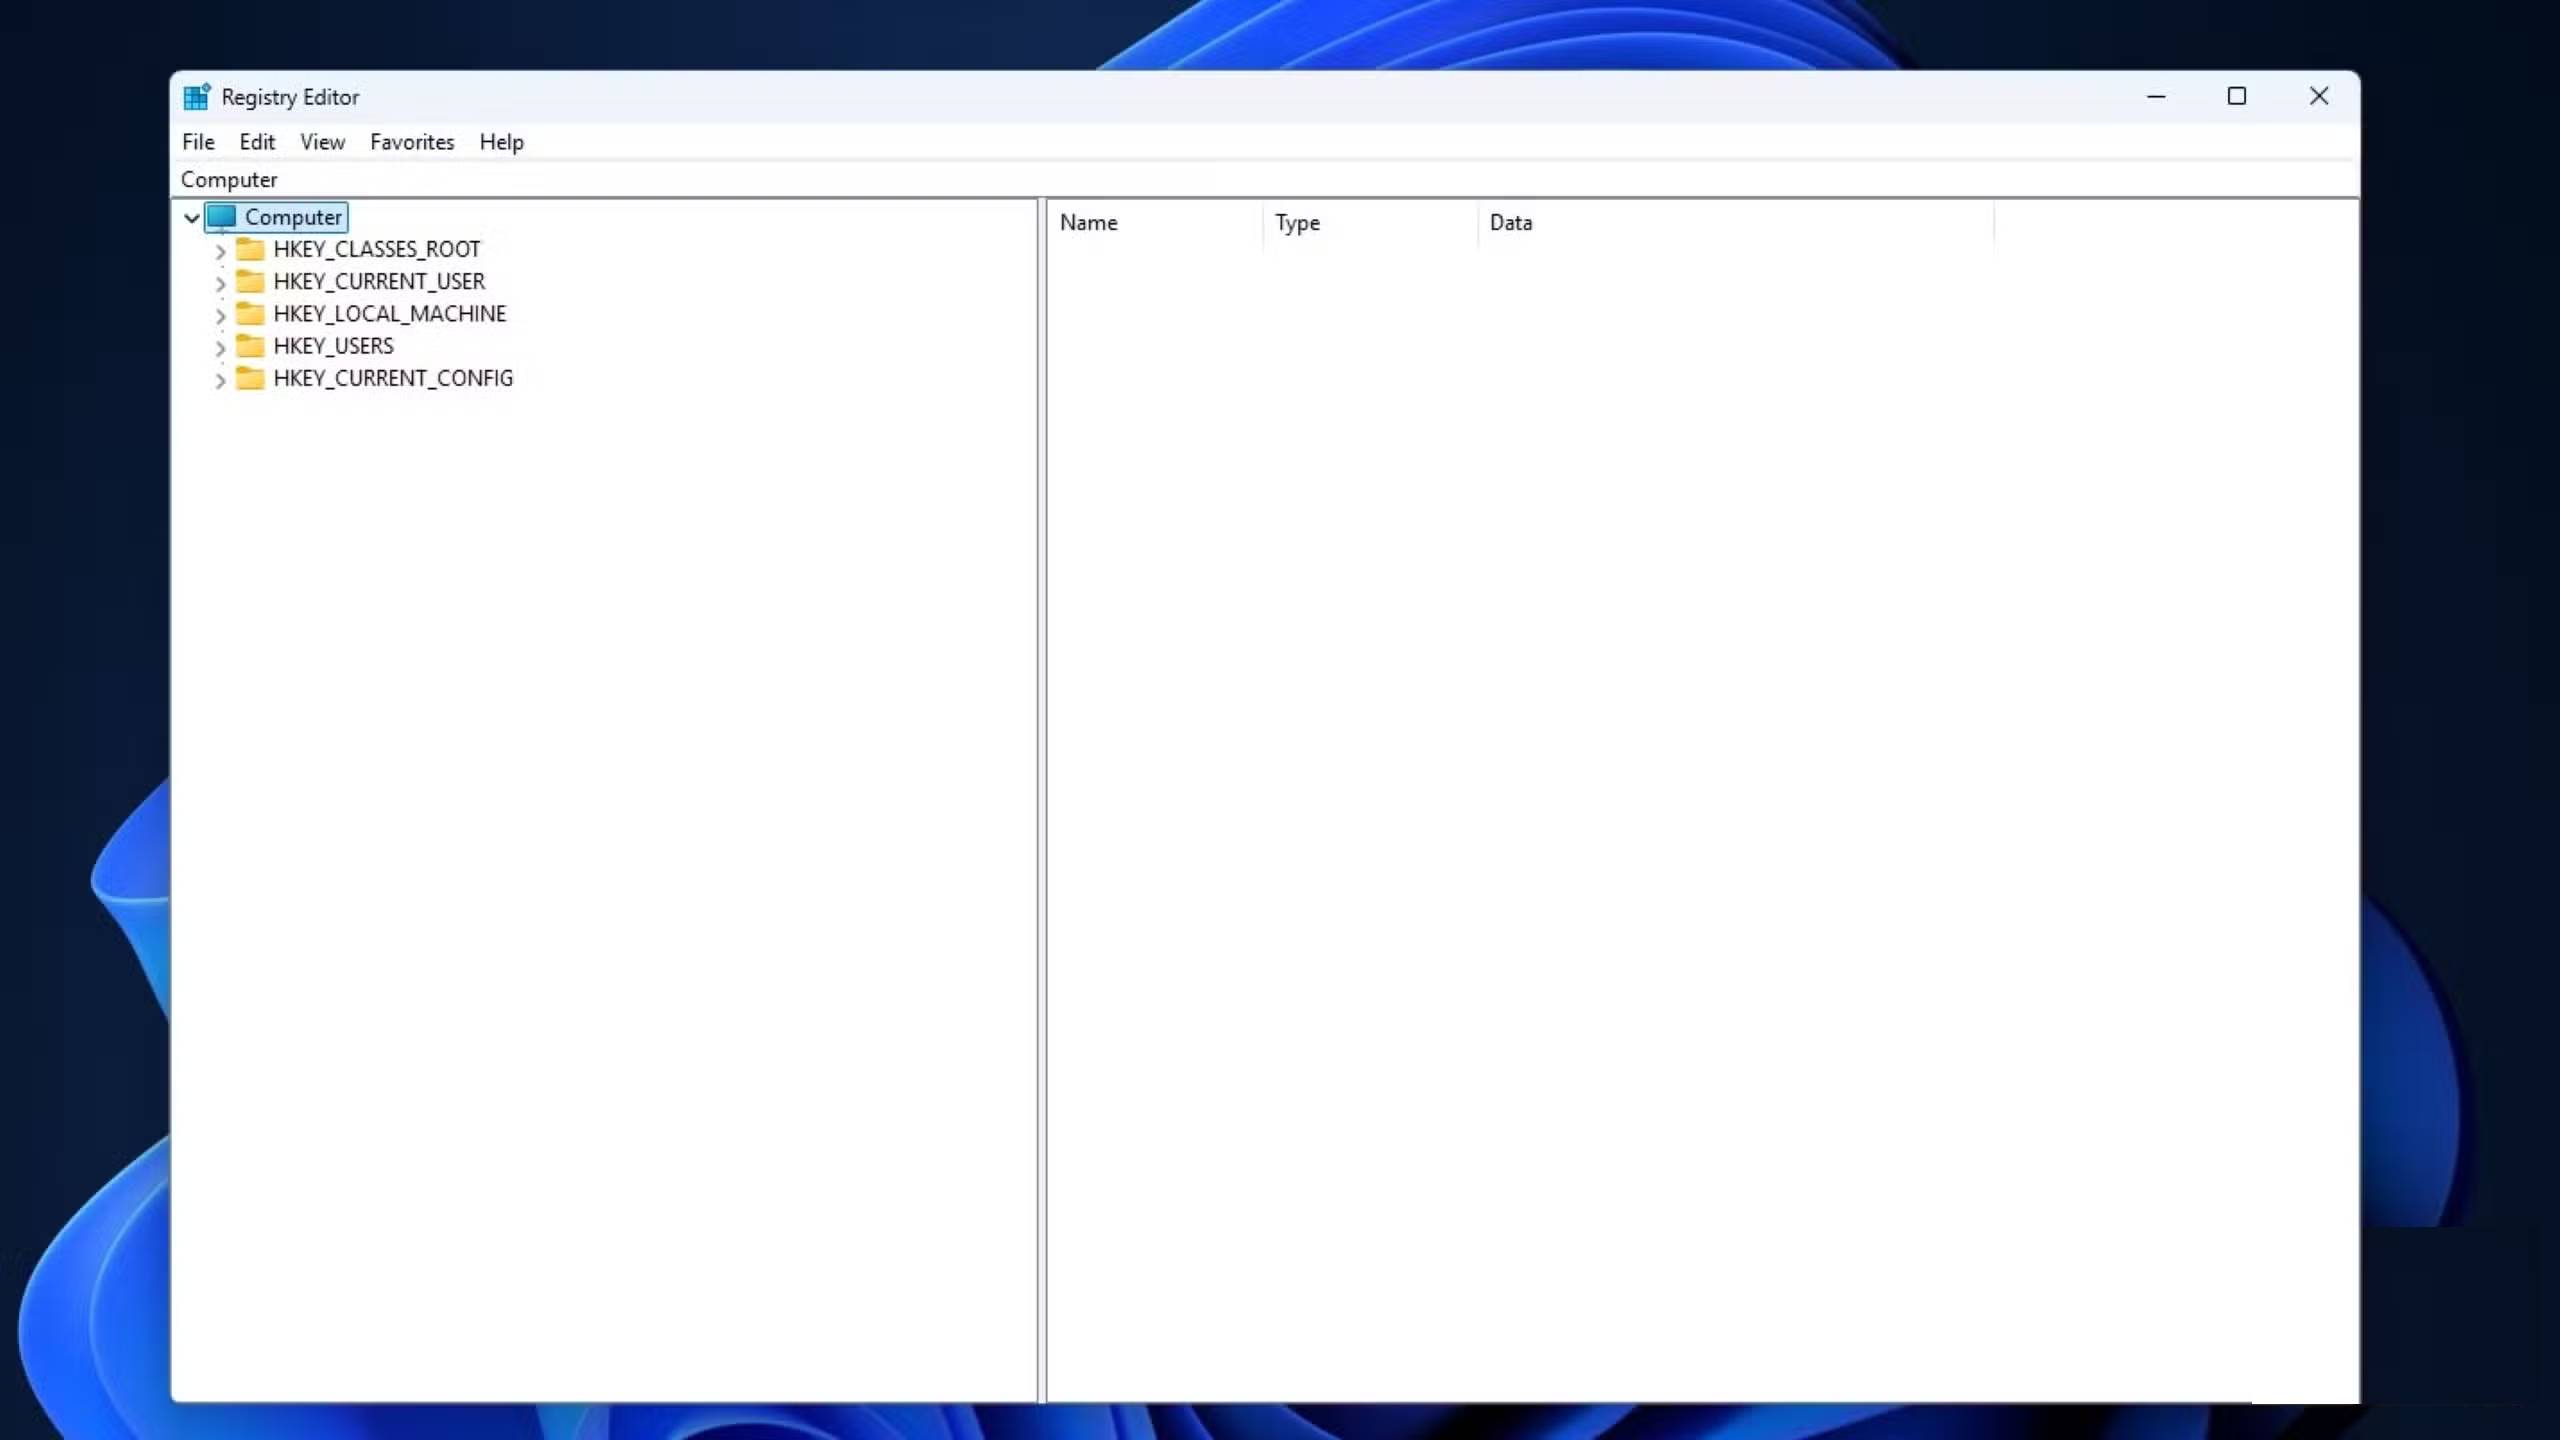
Task: Open the Favorites menu
Action: (412, 142)
